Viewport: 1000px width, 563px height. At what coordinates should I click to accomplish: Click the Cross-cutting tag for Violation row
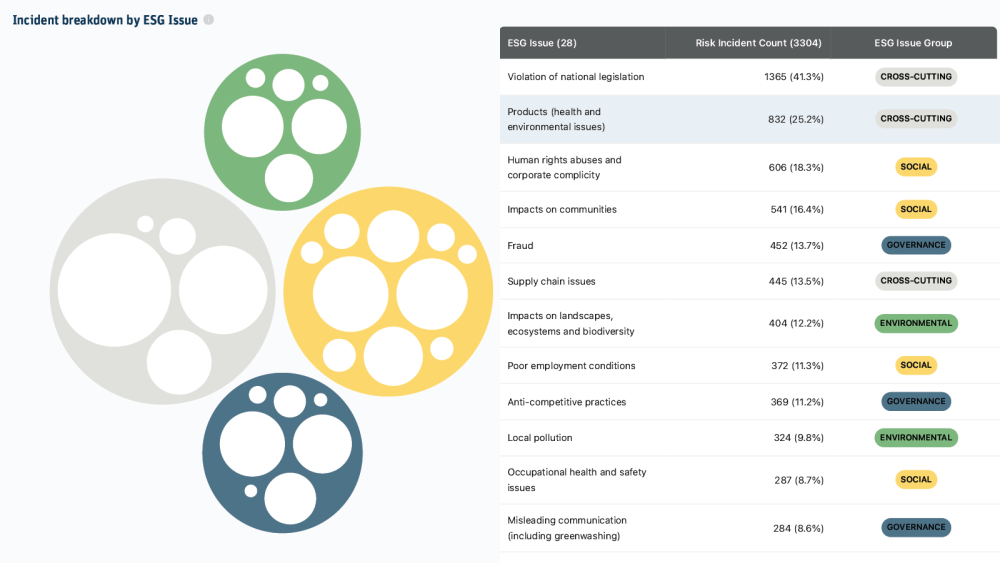[916, 77]
